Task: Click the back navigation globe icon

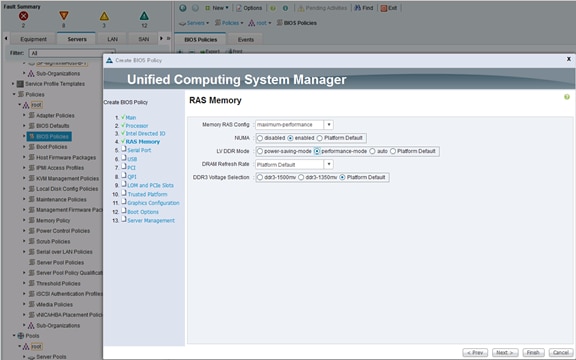Action: click(x=183, y=8)
